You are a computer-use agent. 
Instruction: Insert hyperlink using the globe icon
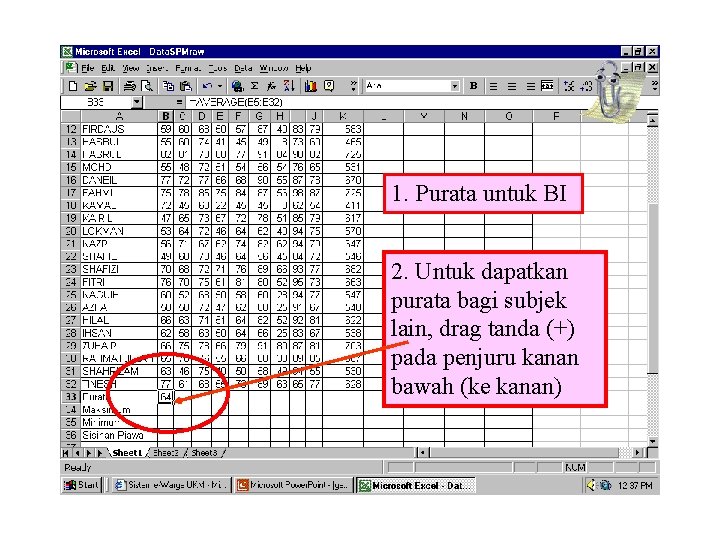tap(237, 86)
